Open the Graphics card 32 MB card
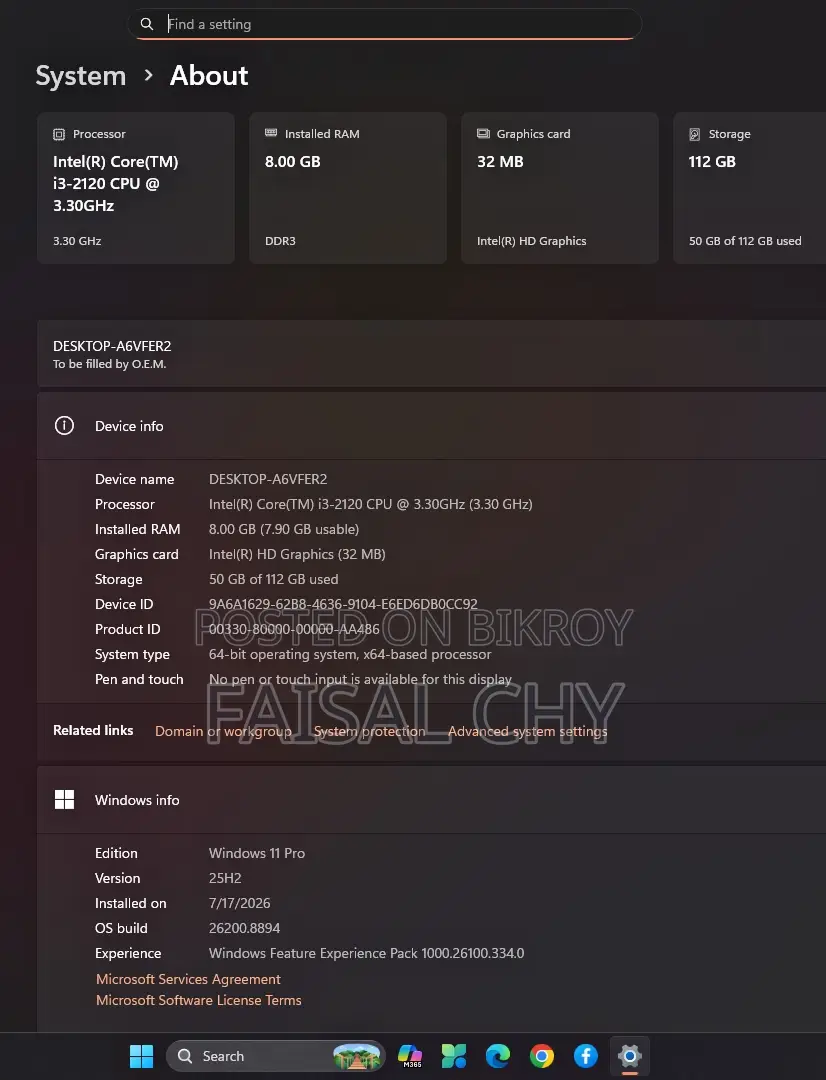 tap(559, 188)
